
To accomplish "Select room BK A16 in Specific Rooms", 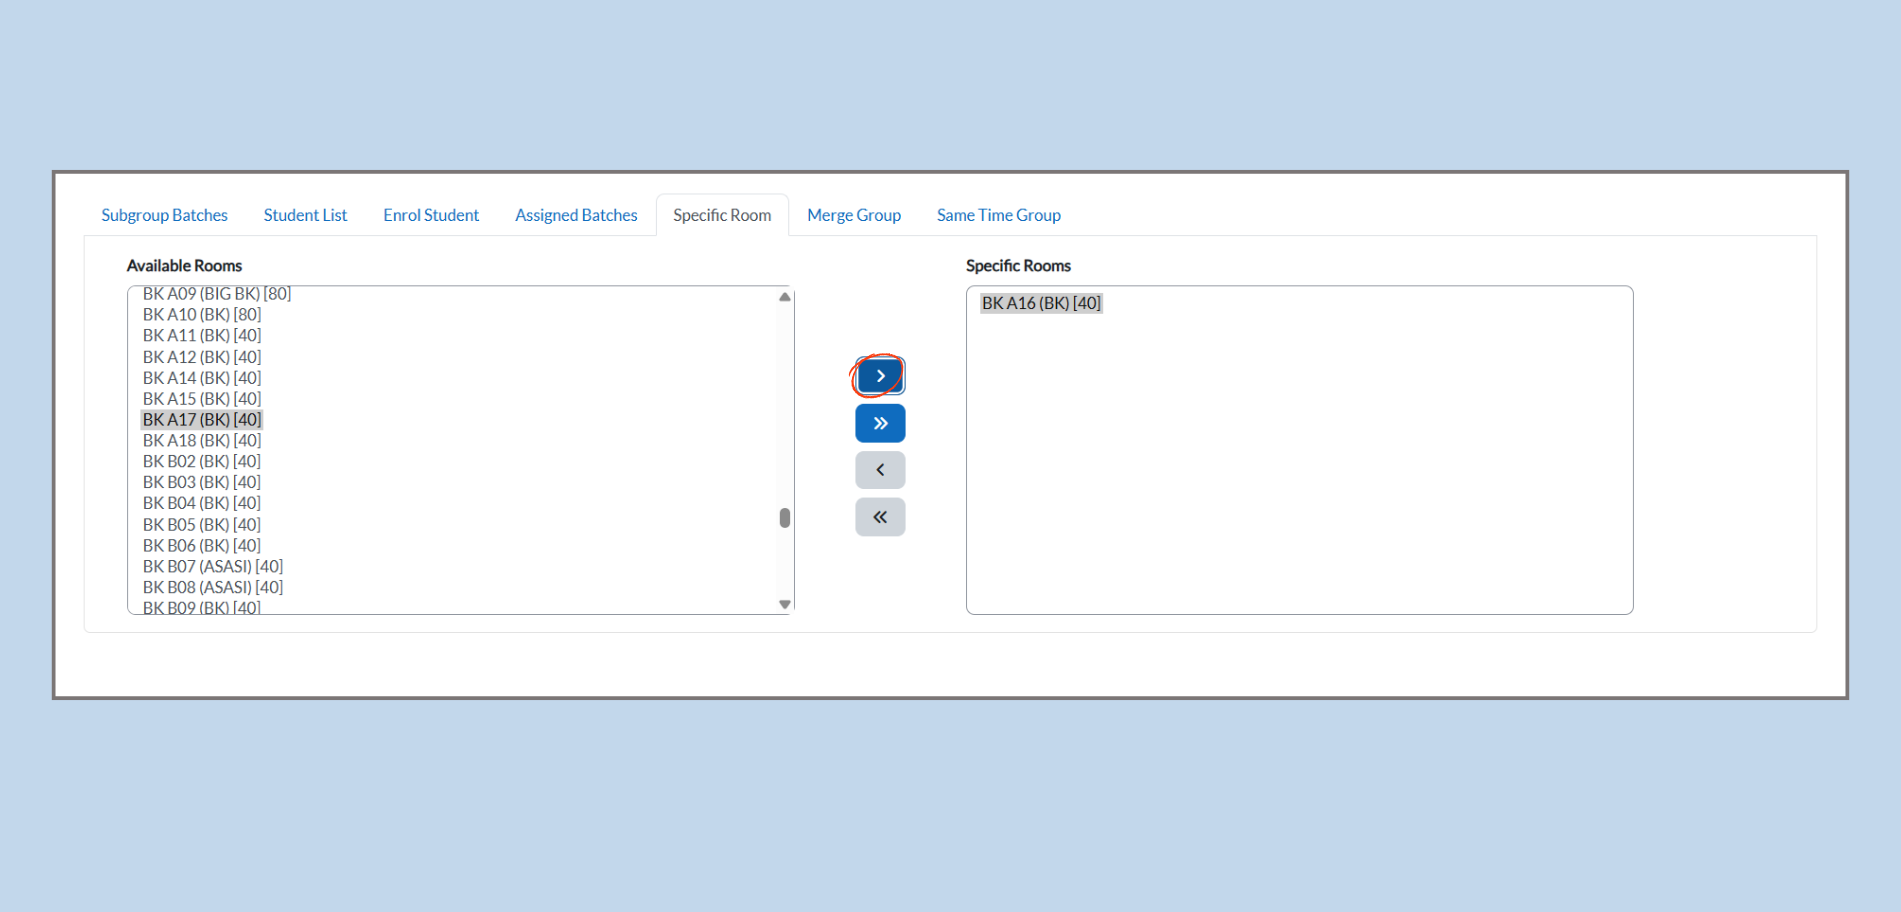I will click(x=1041, y=303).
